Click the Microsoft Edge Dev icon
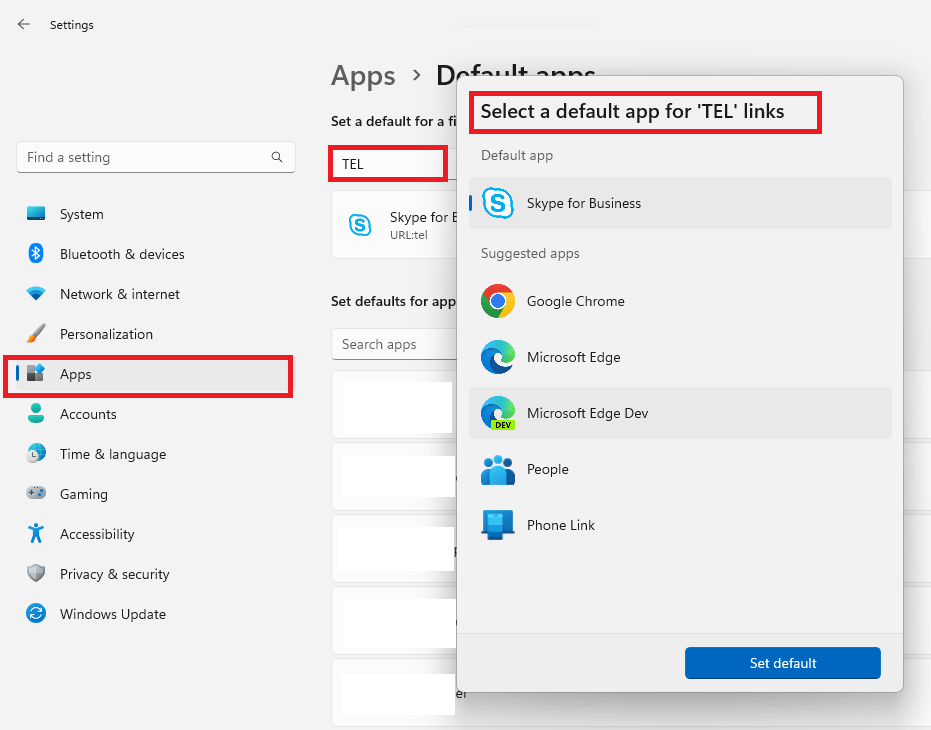 [498, 413]
